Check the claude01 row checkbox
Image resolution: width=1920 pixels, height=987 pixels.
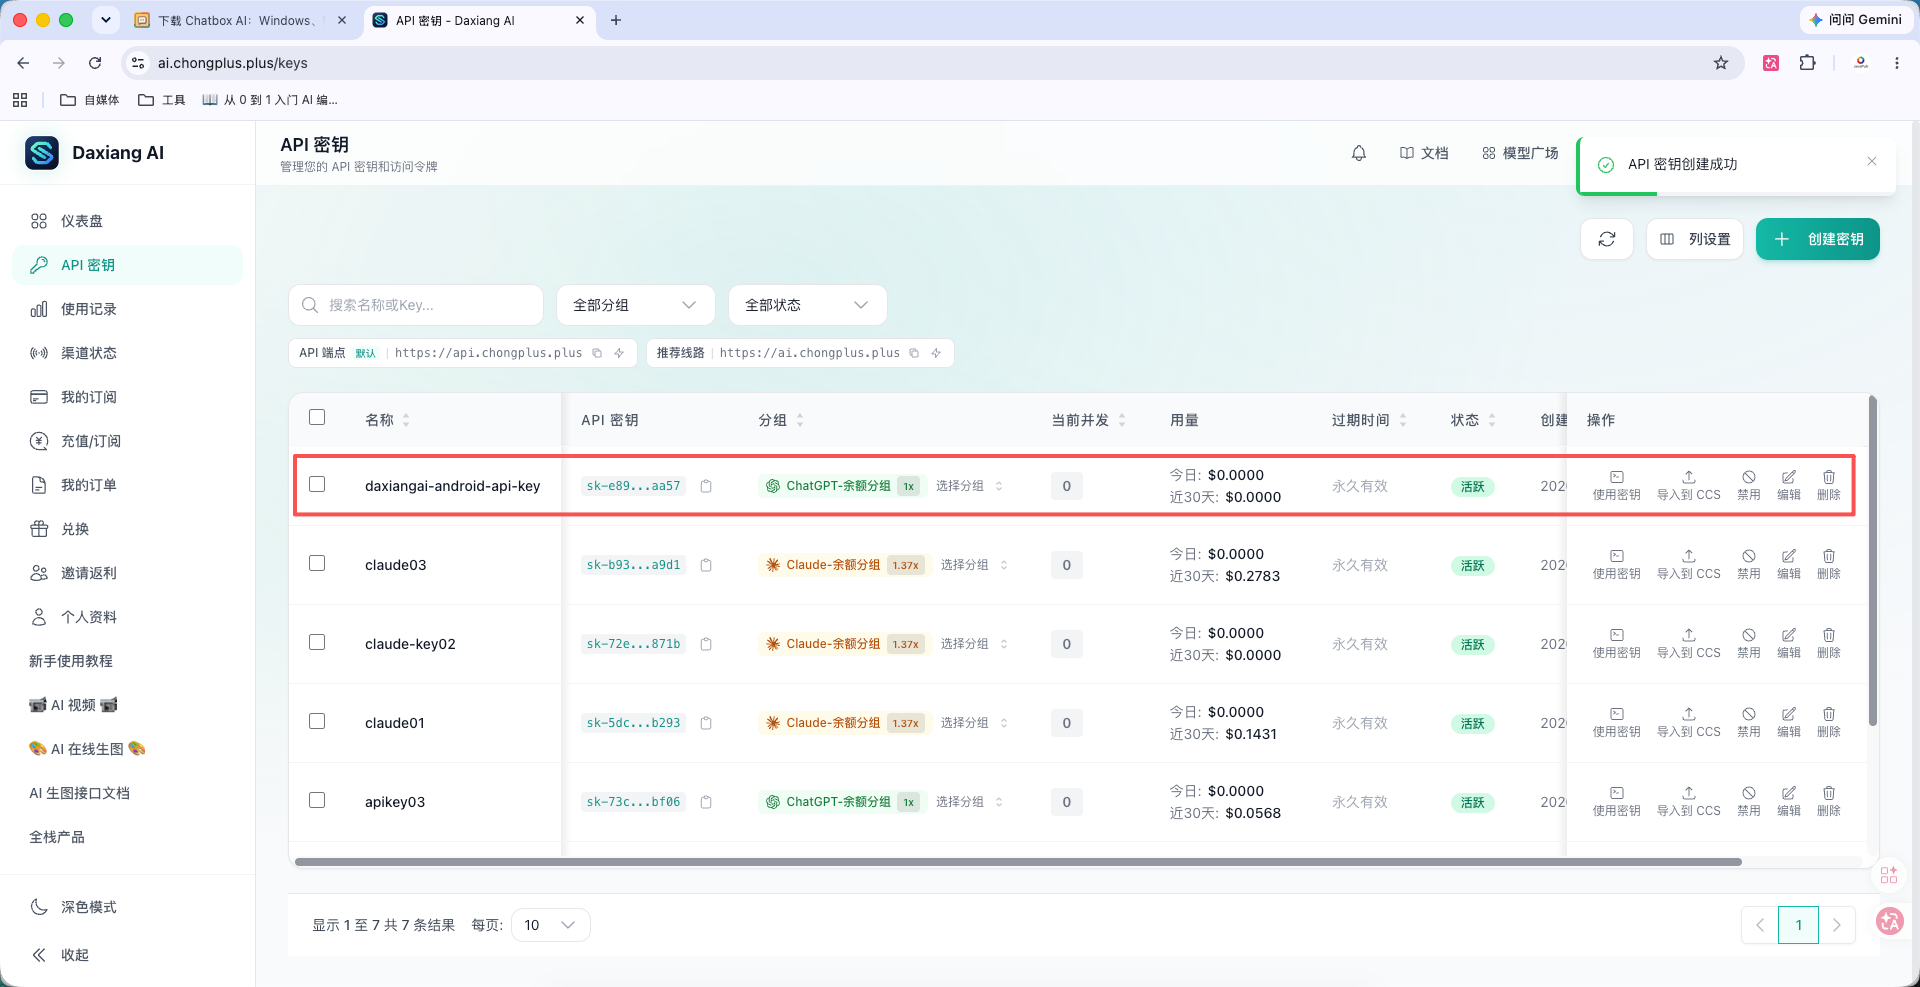click(x=317, y=721)
